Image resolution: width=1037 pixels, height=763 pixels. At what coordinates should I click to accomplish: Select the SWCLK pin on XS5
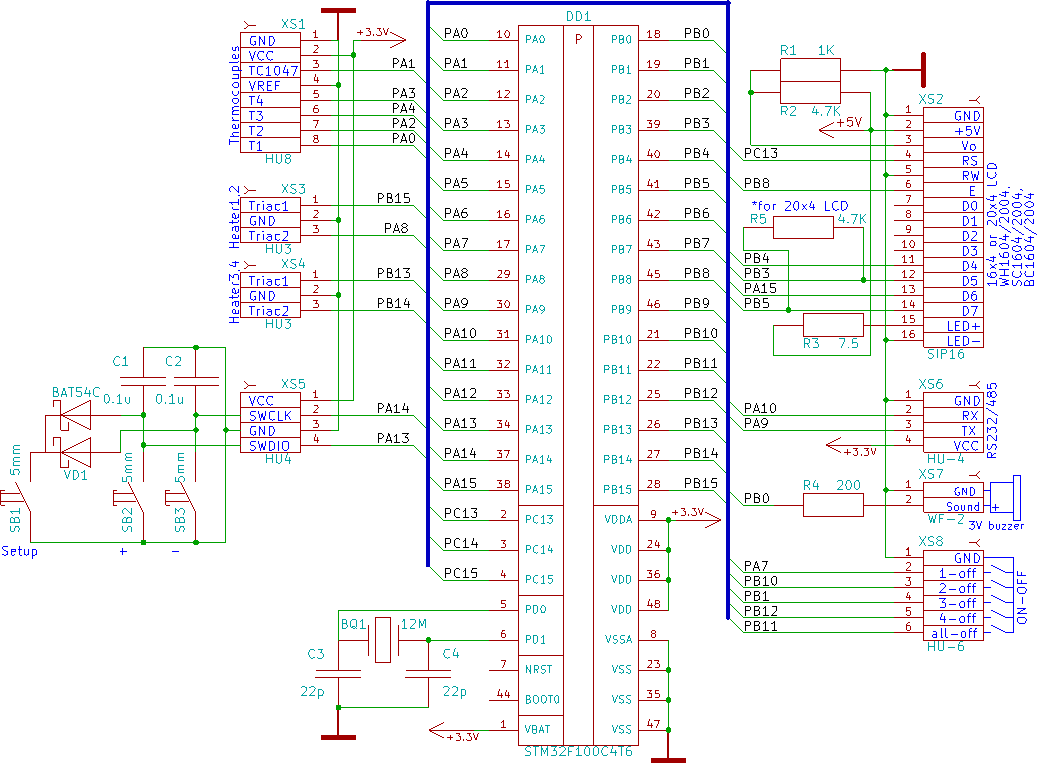pyautogui.click(x=270, y=415)
